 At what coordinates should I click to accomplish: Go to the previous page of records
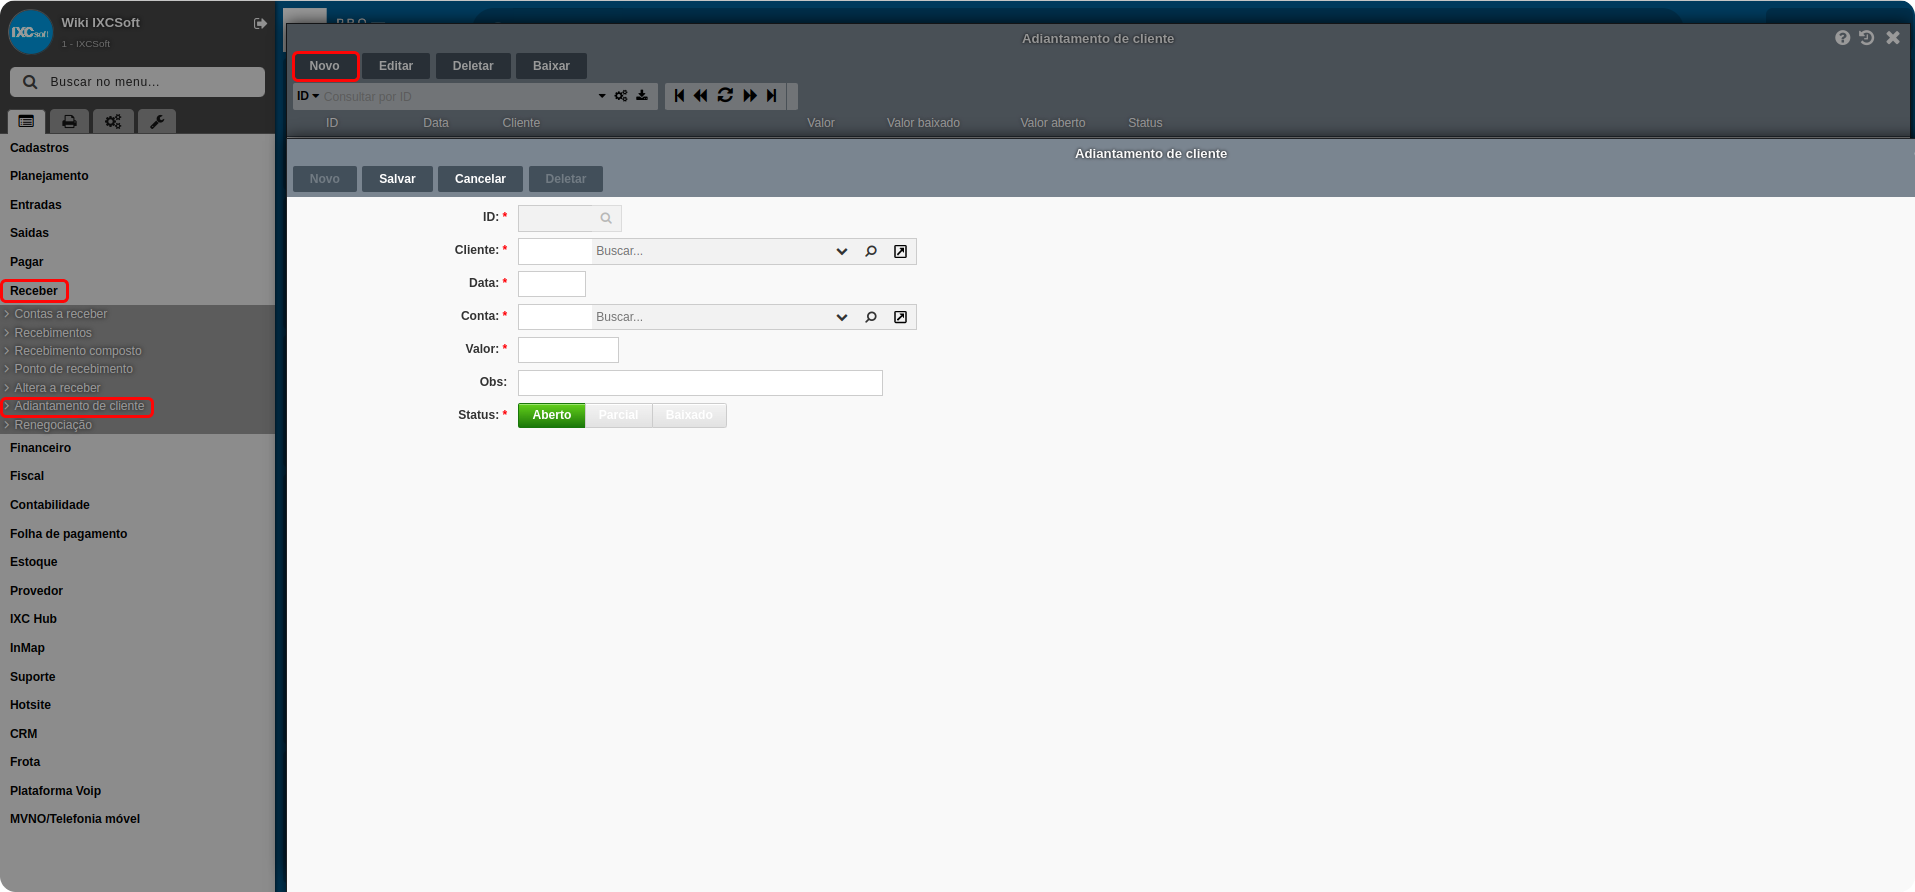(x=701, y=96)
